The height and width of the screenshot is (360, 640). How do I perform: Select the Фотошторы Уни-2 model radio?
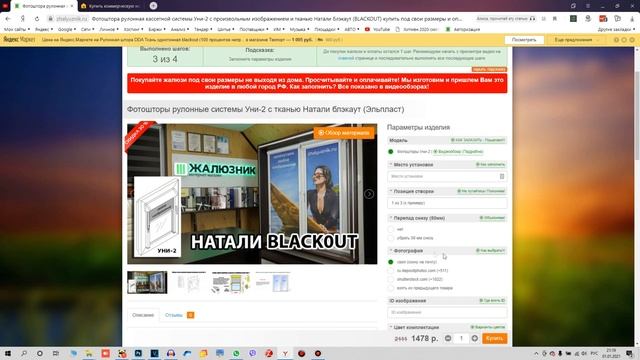click(391, 152)
